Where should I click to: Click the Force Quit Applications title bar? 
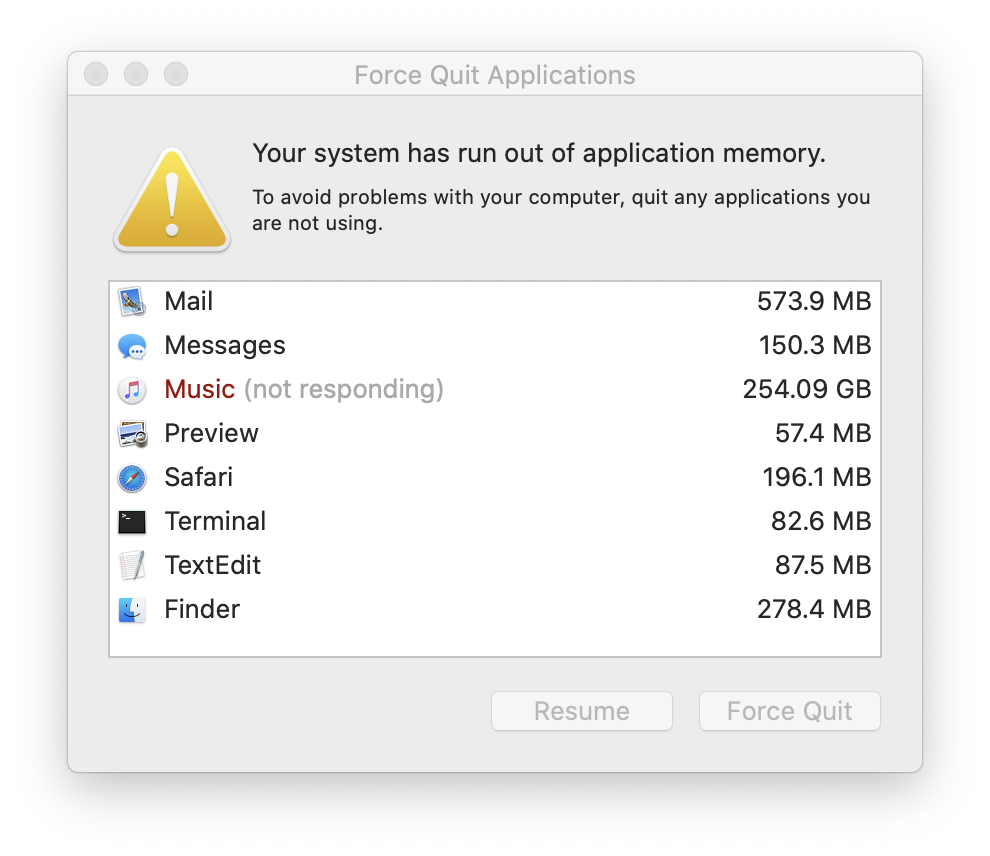[494, 74]
